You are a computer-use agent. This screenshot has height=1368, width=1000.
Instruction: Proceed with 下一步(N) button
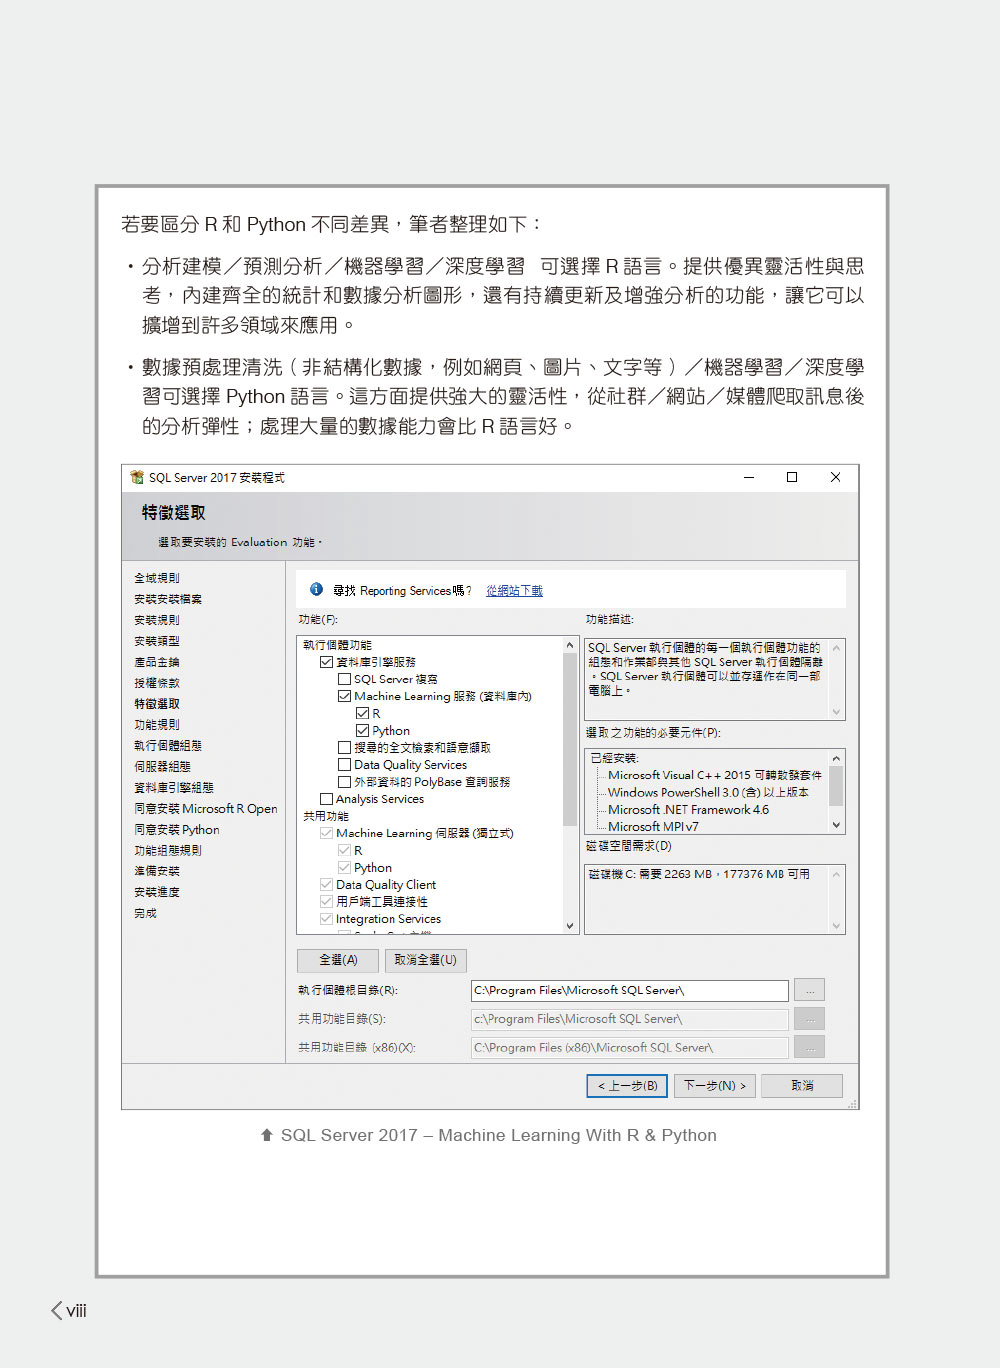[x=715, y=1086]
